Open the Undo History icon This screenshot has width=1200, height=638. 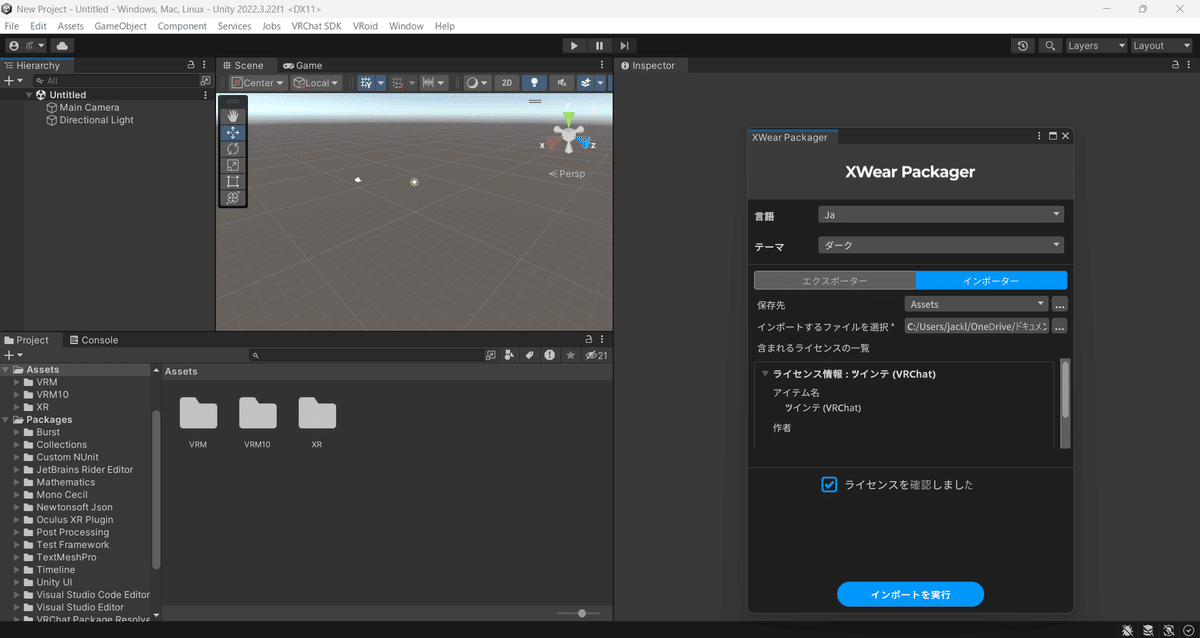click(x=1022, y=46)
